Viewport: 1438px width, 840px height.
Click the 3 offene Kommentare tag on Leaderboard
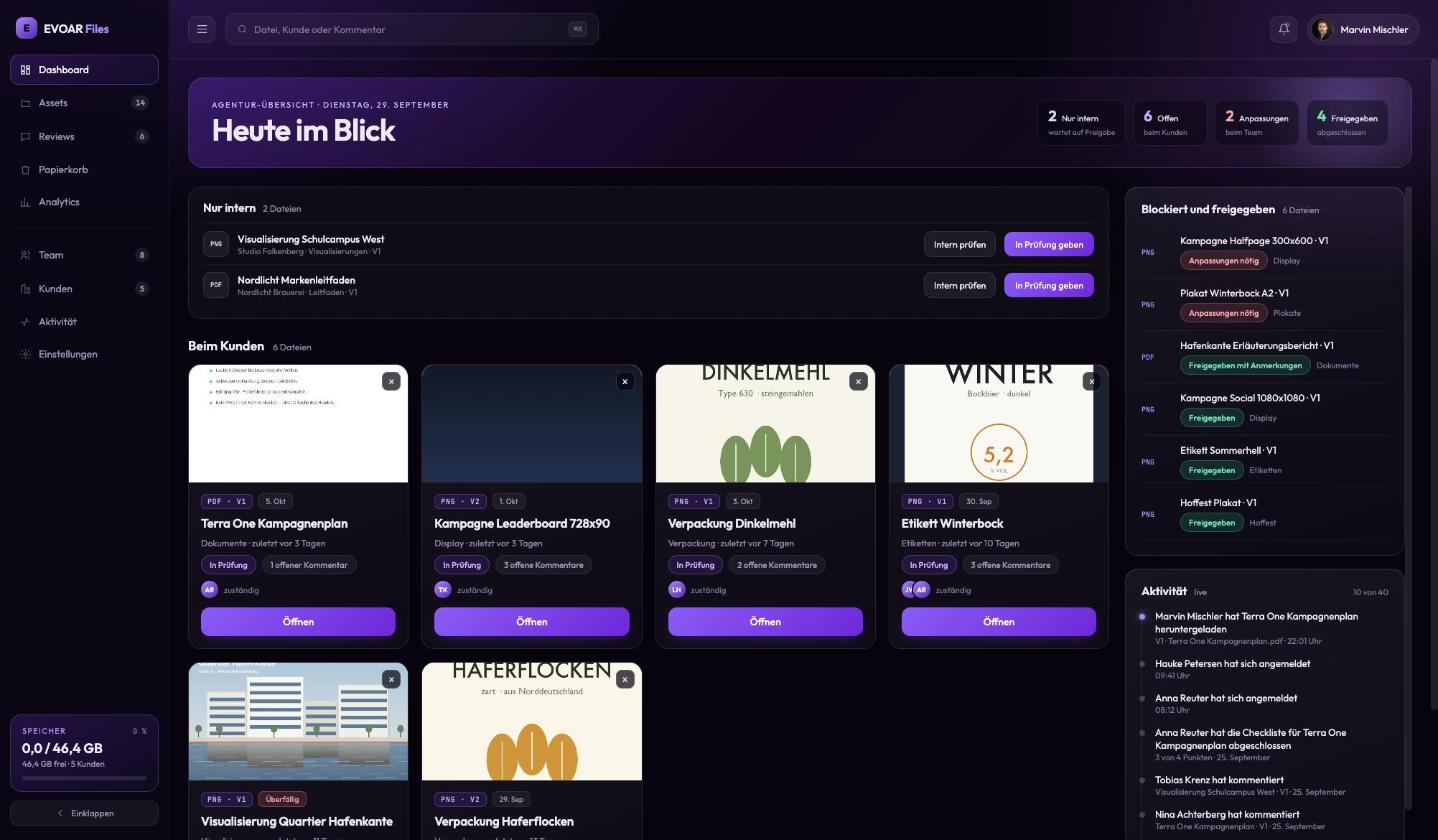[x=543, y=565]
